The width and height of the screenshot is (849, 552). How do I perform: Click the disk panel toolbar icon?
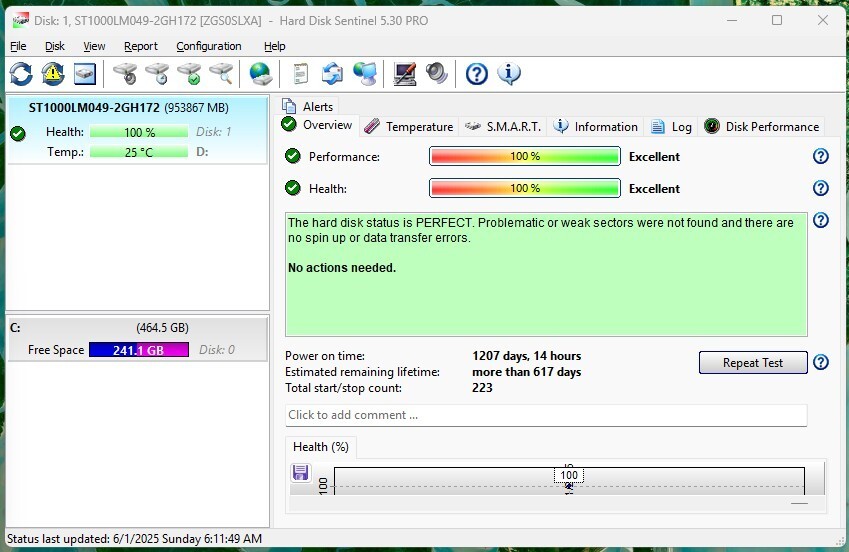(85, 74)
